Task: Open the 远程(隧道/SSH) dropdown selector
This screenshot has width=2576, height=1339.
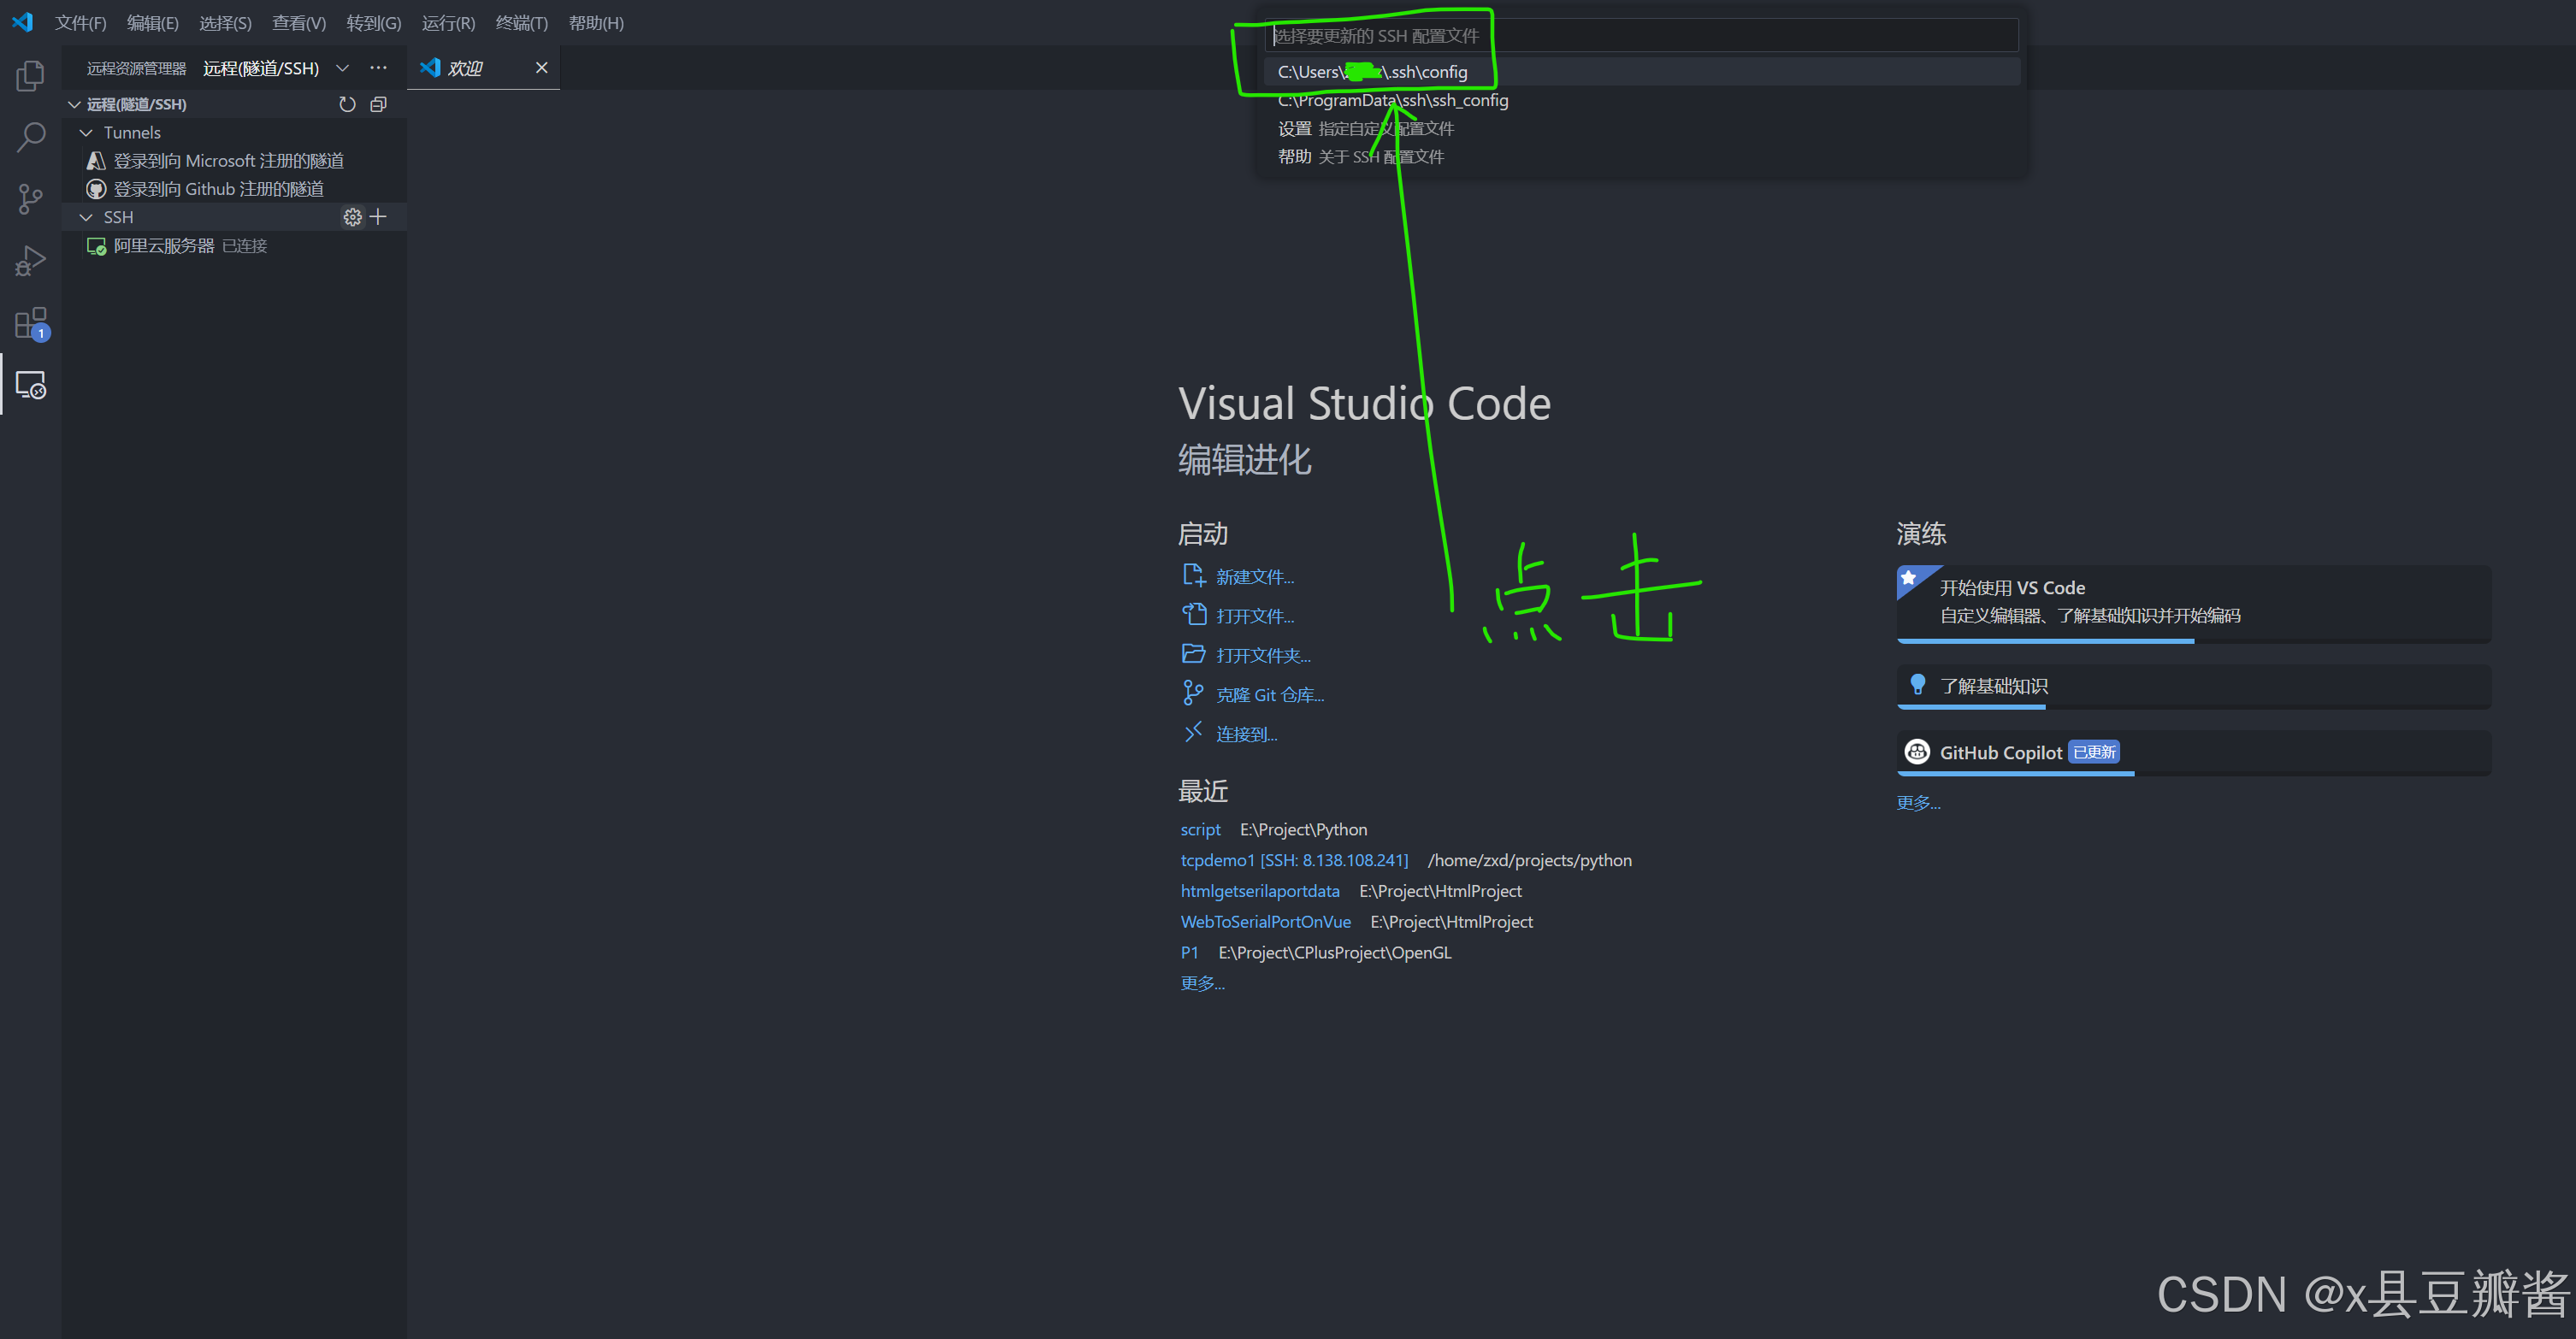Action: [x=343, y=68]
